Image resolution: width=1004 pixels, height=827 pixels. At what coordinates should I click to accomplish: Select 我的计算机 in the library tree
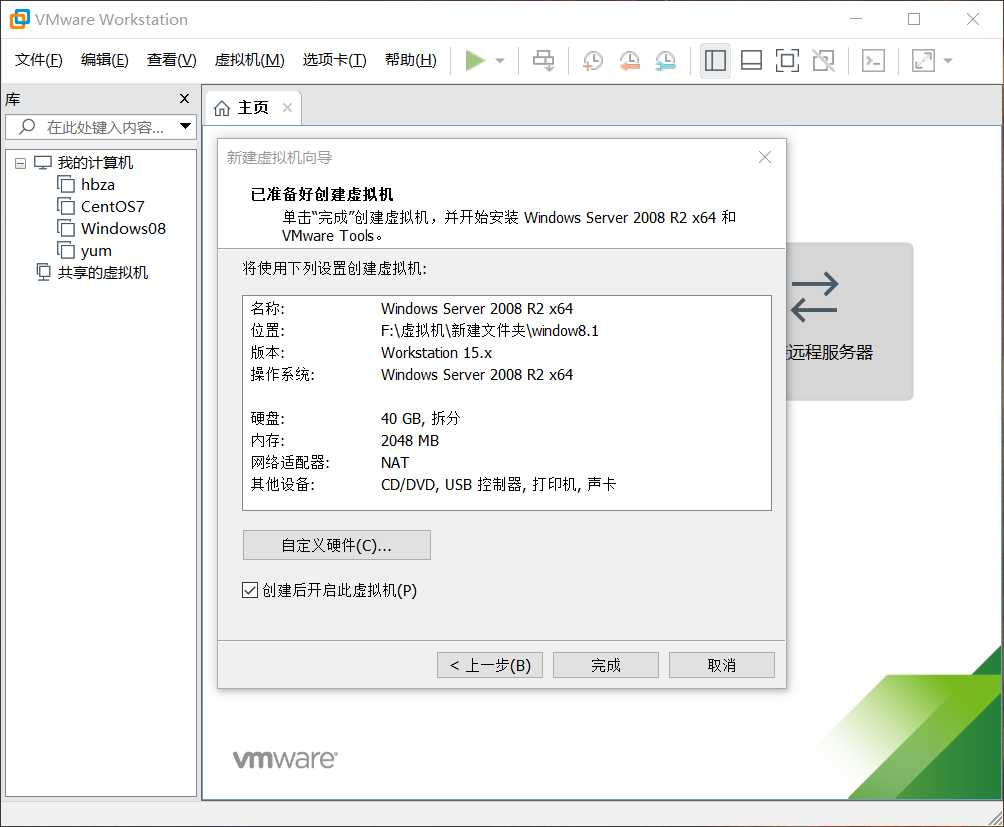95,163
